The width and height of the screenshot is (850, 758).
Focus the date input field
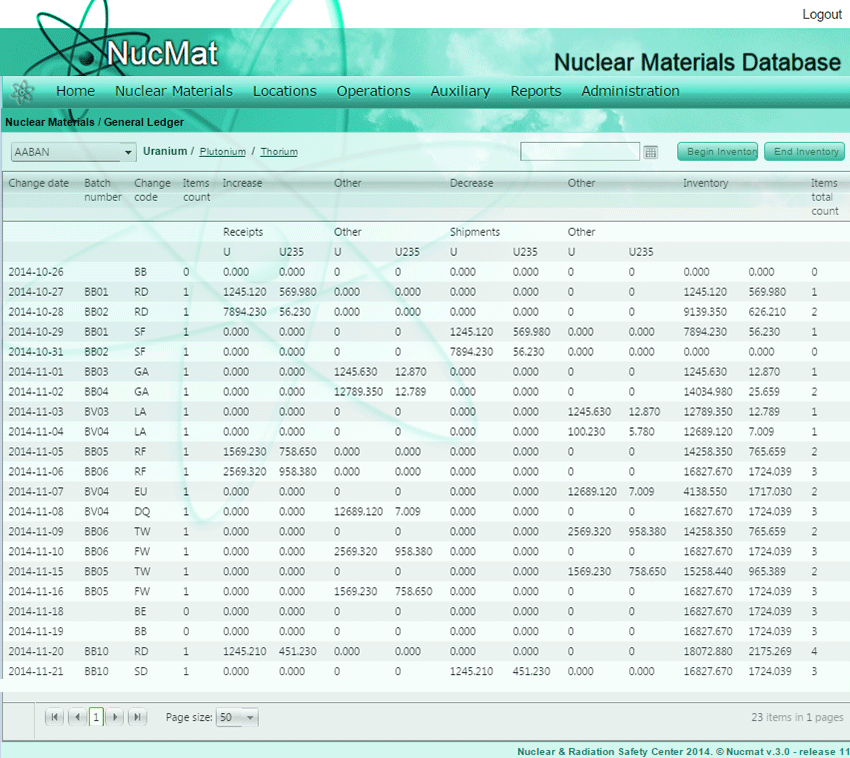(579, 152)
